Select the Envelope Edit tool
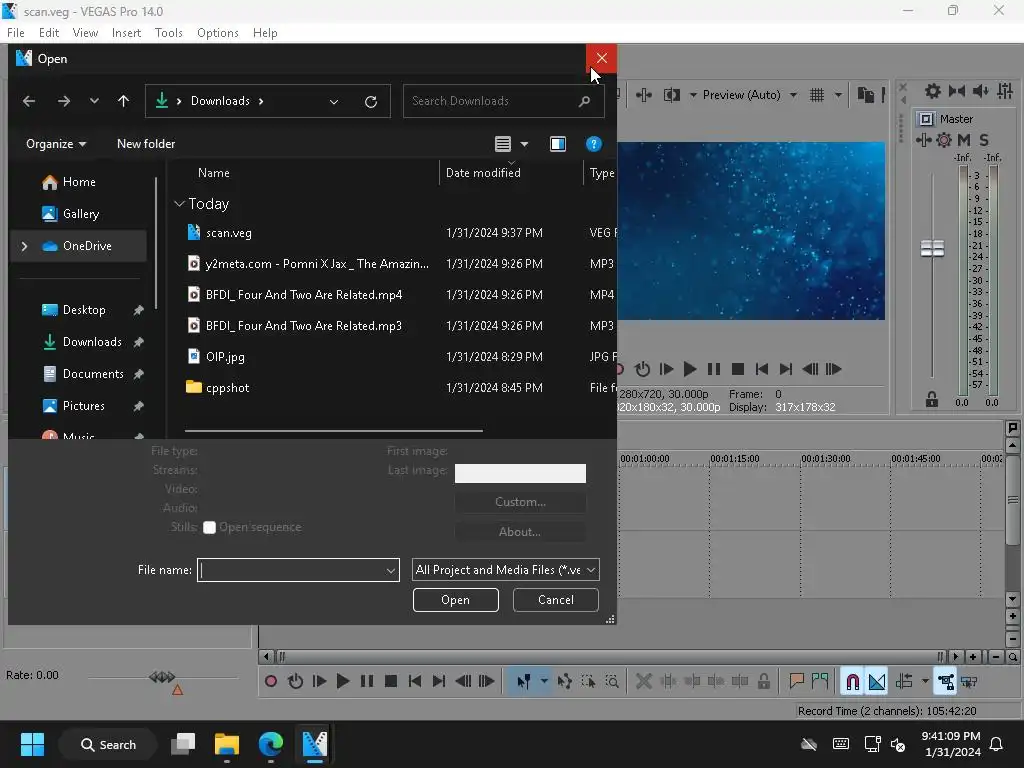1024x768 pixels. coord(565,682)
